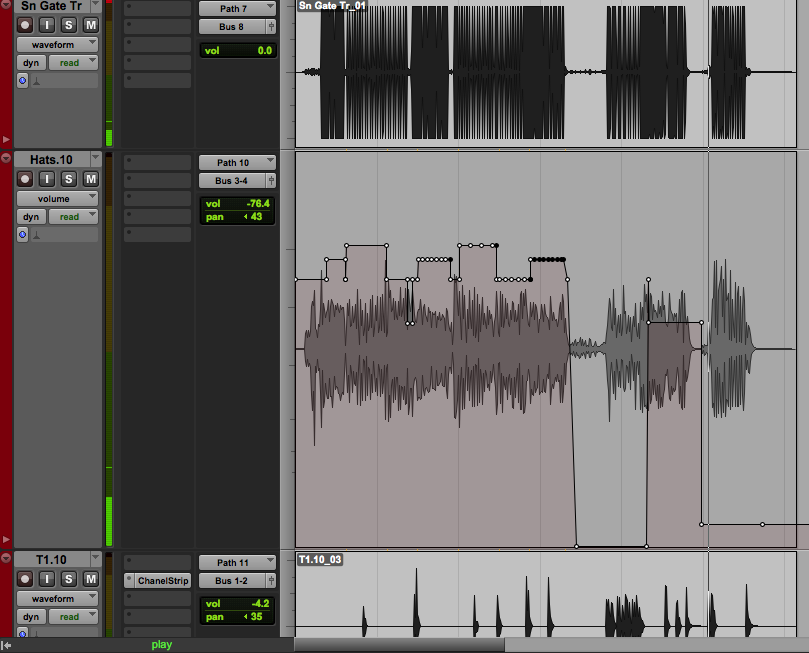Click Sn Gate Tr timebase selector icon

[x=22, y=80]
